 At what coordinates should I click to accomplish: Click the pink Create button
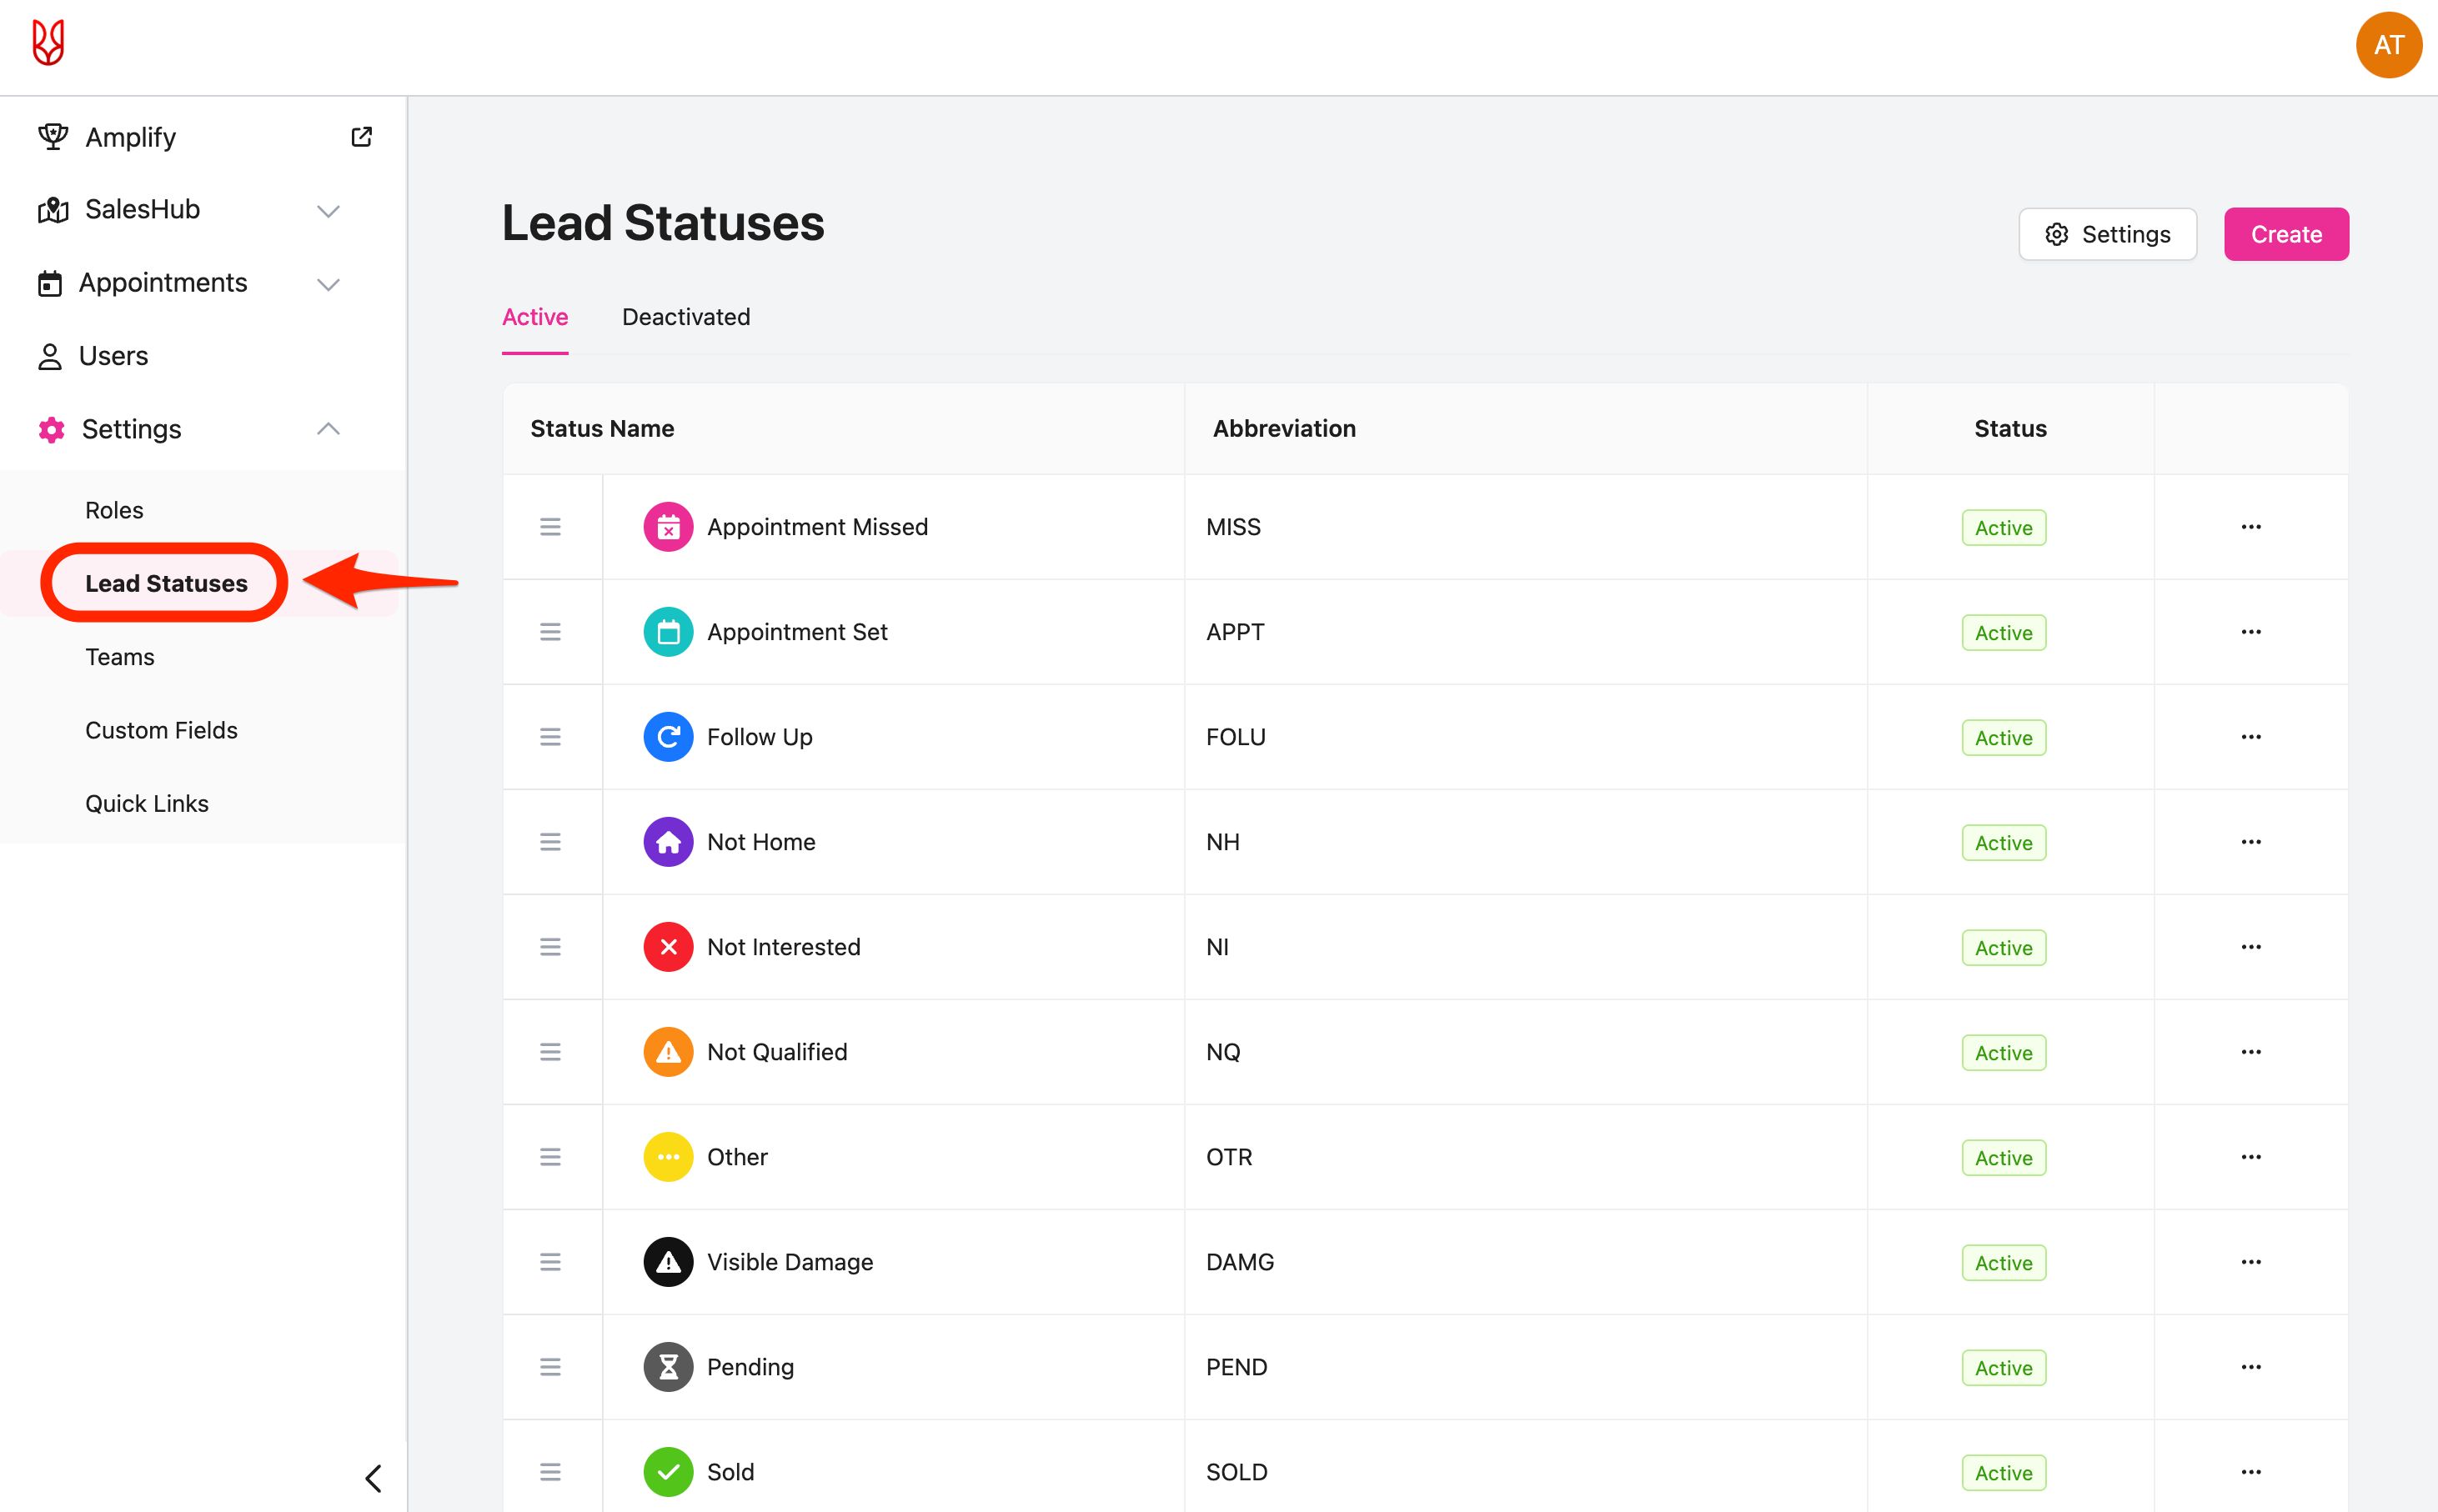[2285, 234]
